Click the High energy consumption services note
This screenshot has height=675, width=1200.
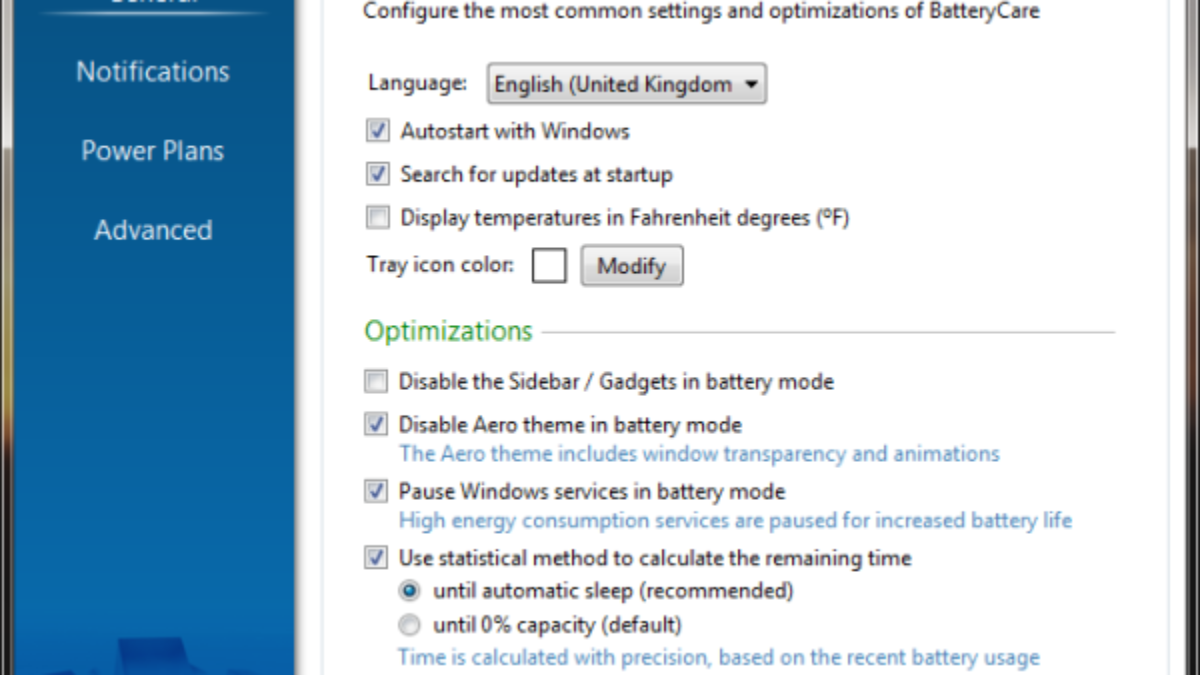point(735,521)
